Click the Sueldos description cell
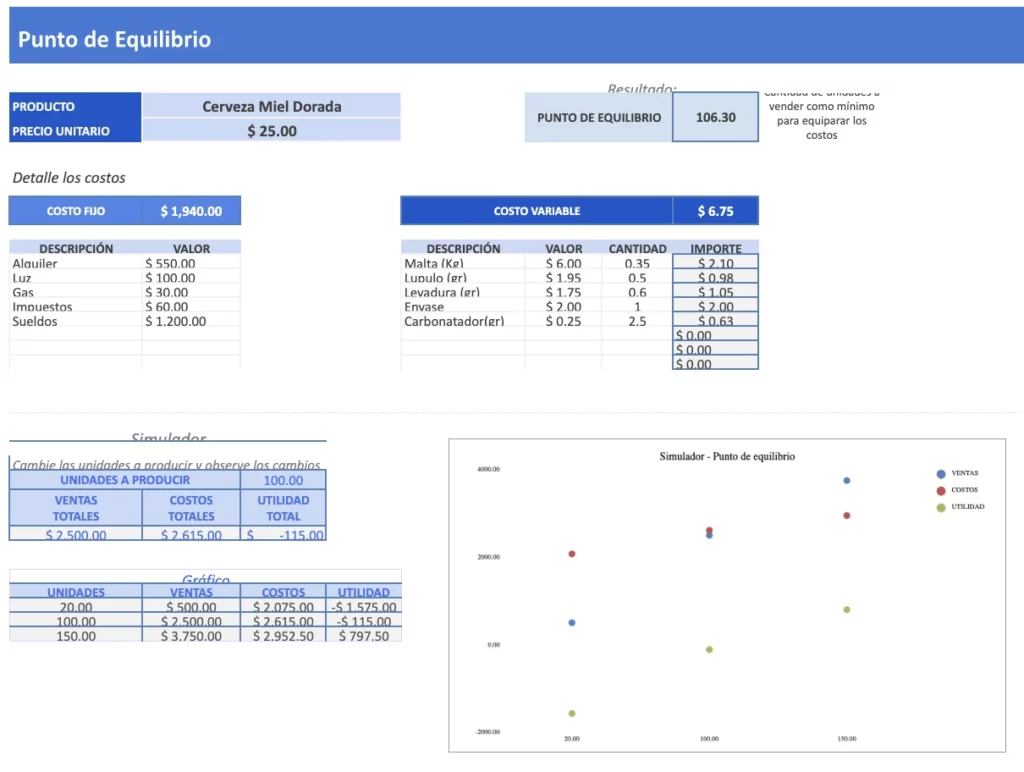This screenshot has width=1024, height=772. tap(75, 321)
